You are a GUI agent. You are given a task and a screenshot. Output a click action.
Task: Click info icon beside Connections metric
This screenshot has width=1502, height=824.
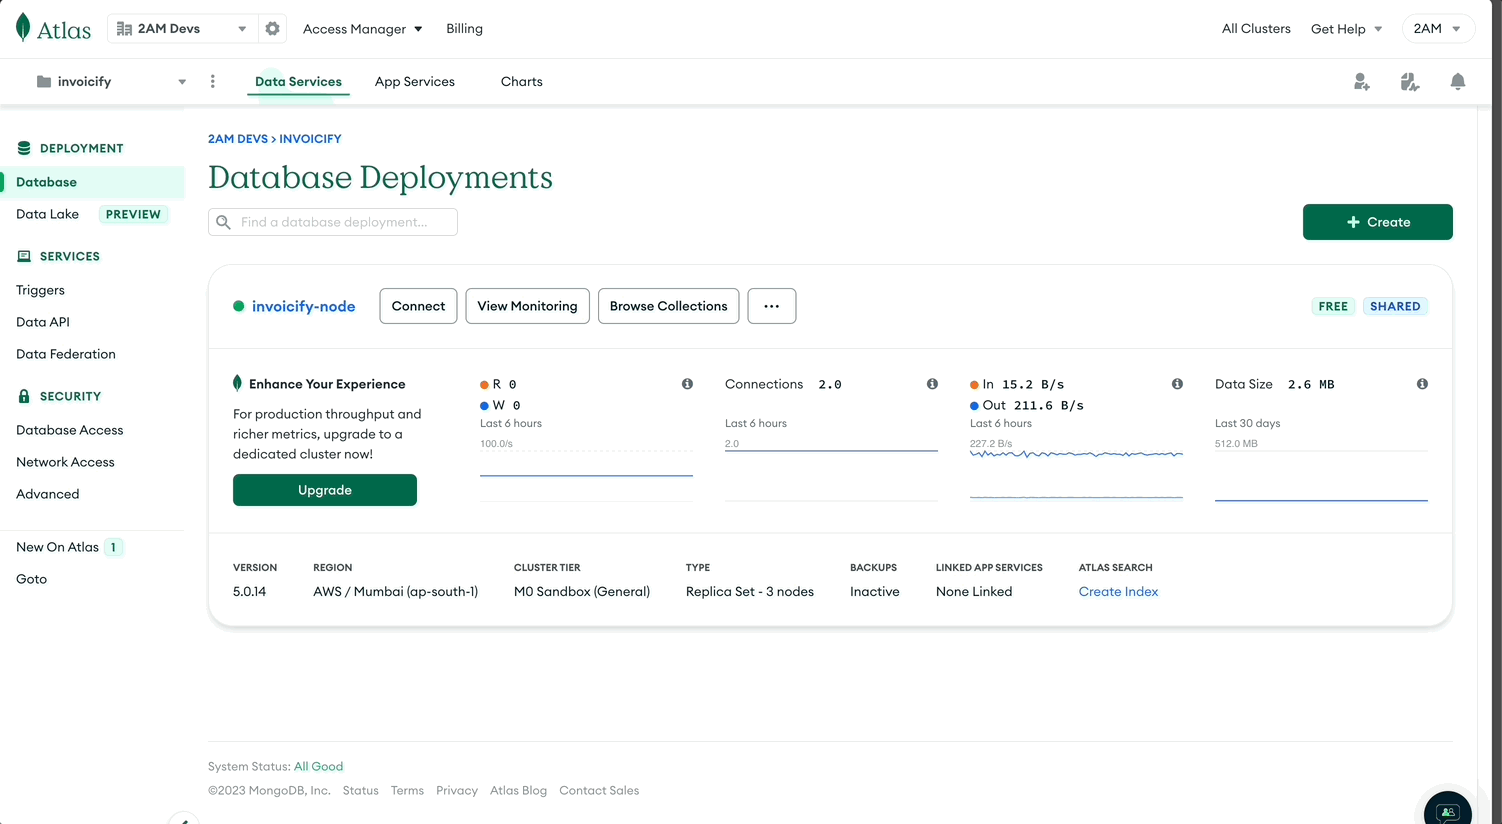tap(932, 384)
